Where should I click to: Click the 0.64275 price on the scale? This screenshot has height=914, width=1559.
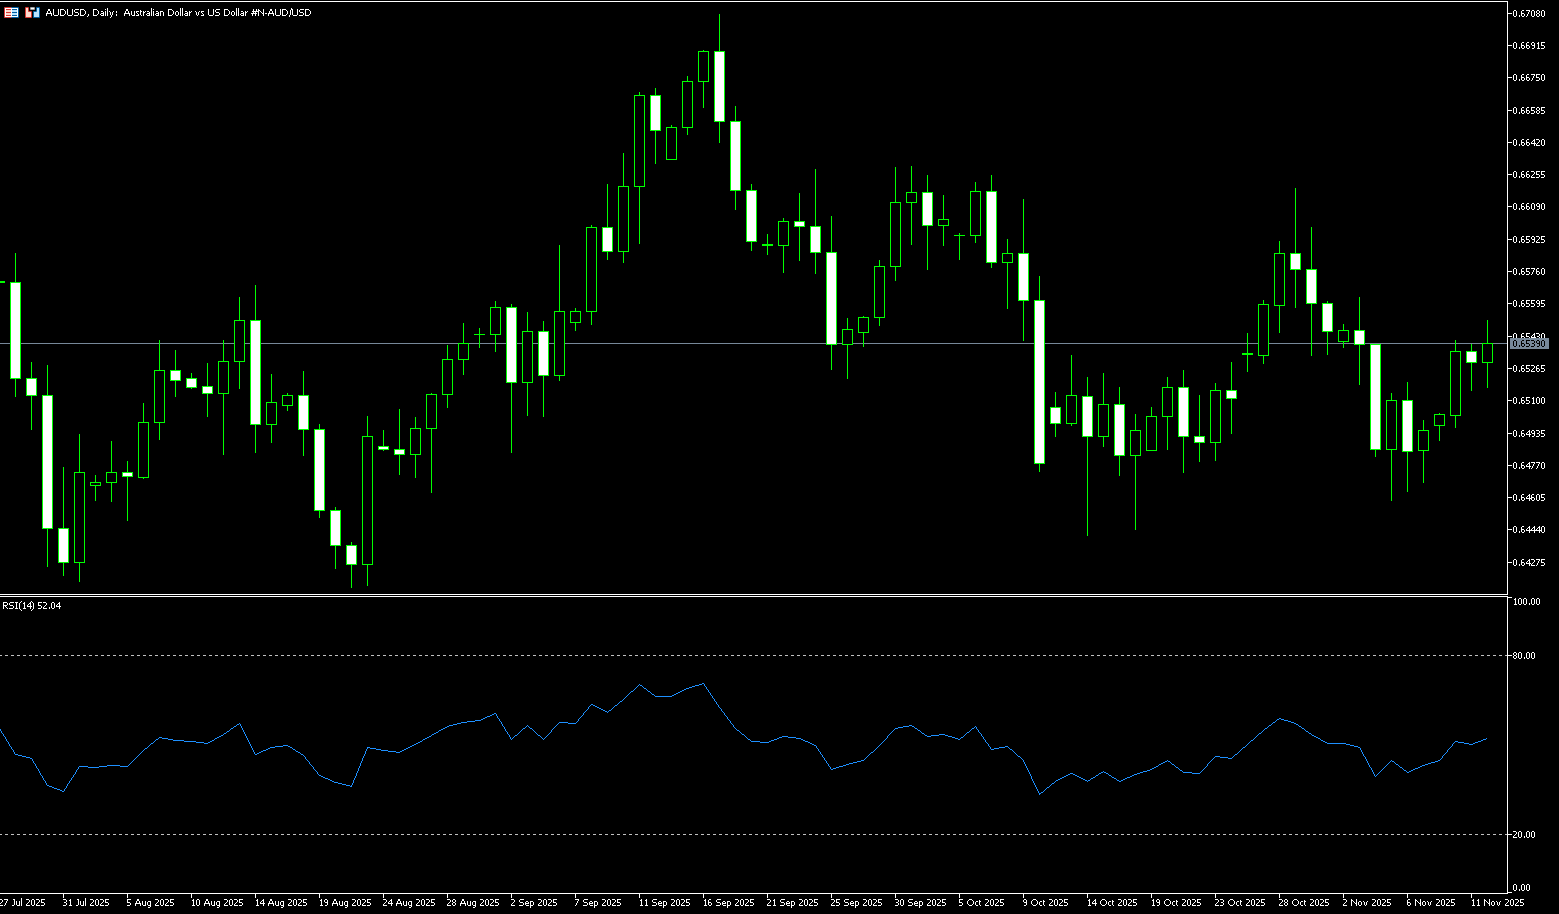coord(1529,562)
